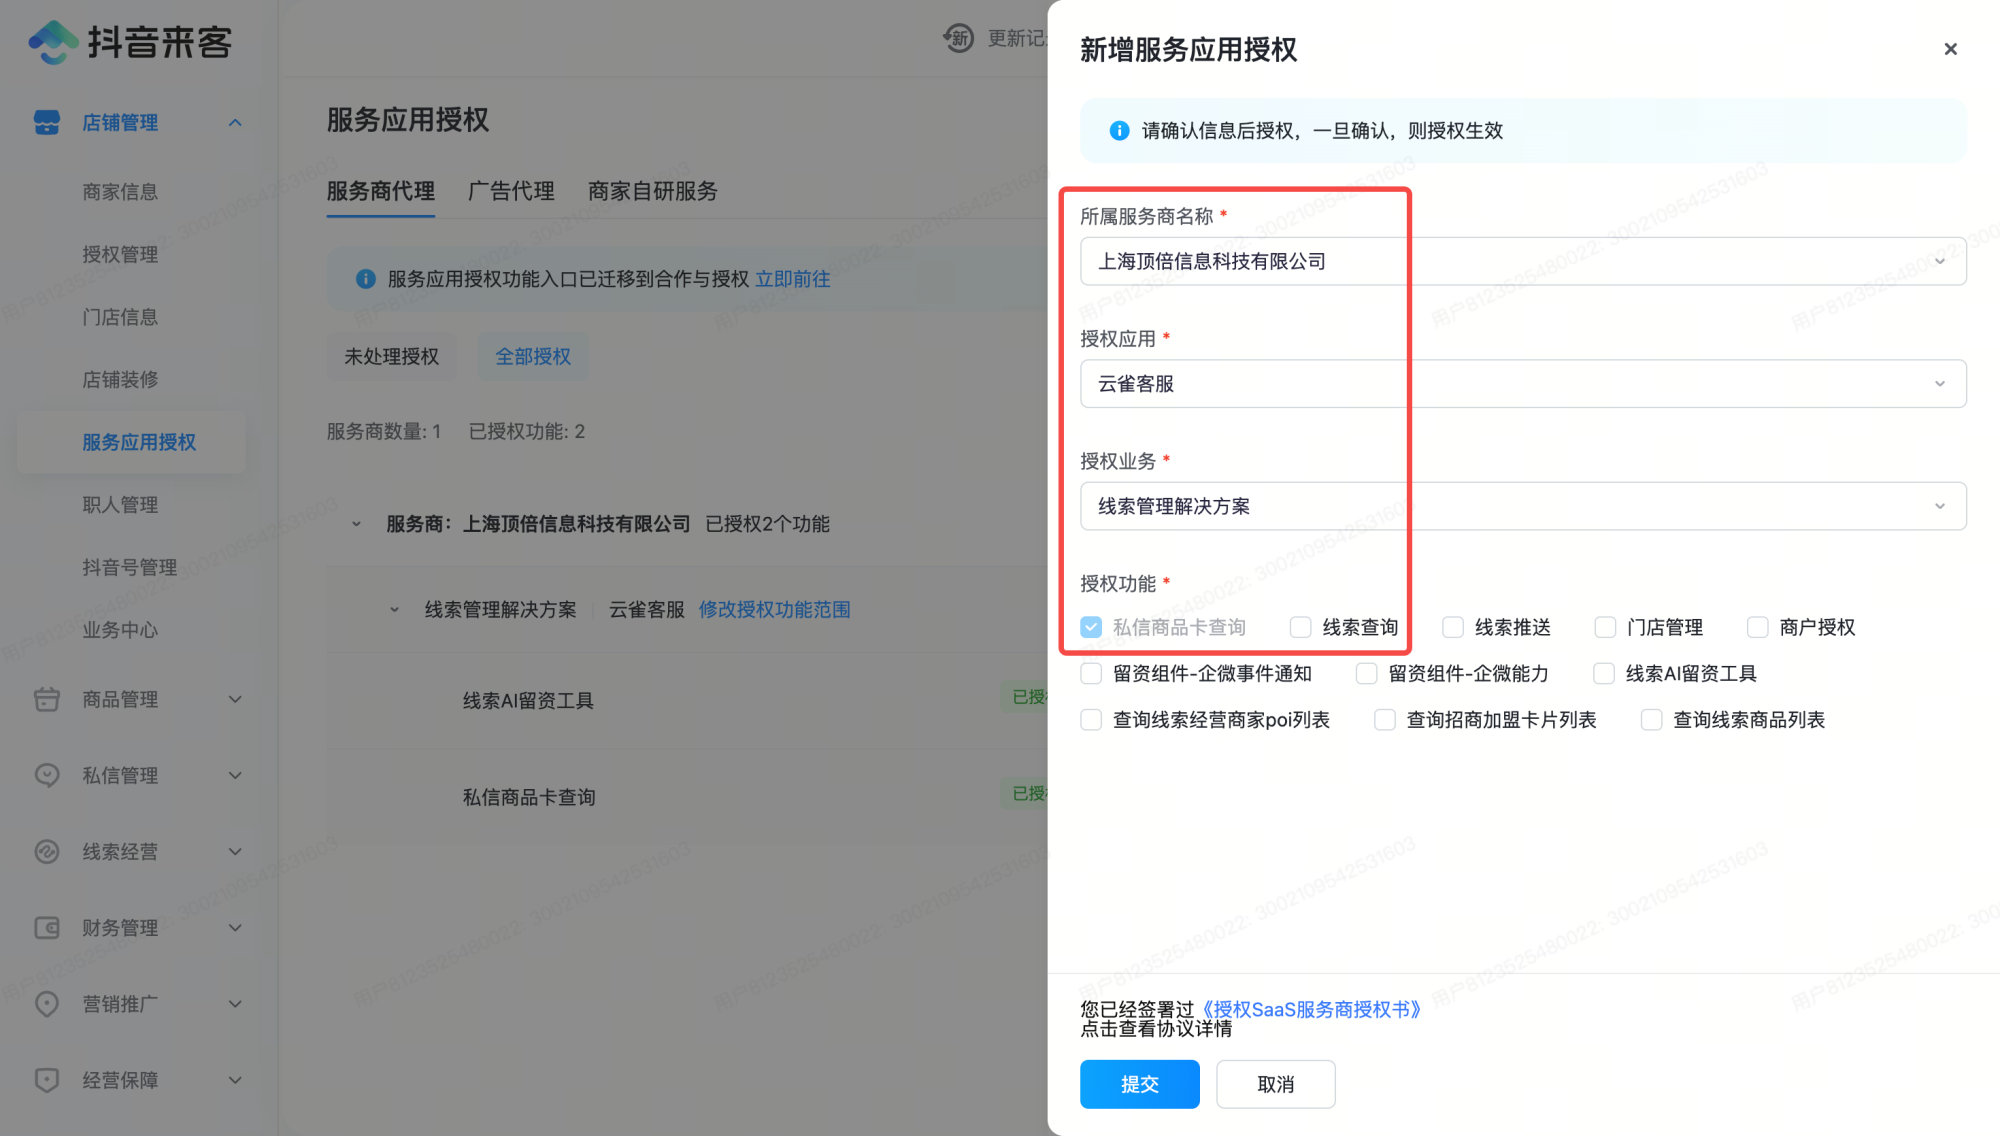This screenshot has width=2000, height=1136.
Task: Select the 全部授权 filter tab
Action: coord(533,356)
